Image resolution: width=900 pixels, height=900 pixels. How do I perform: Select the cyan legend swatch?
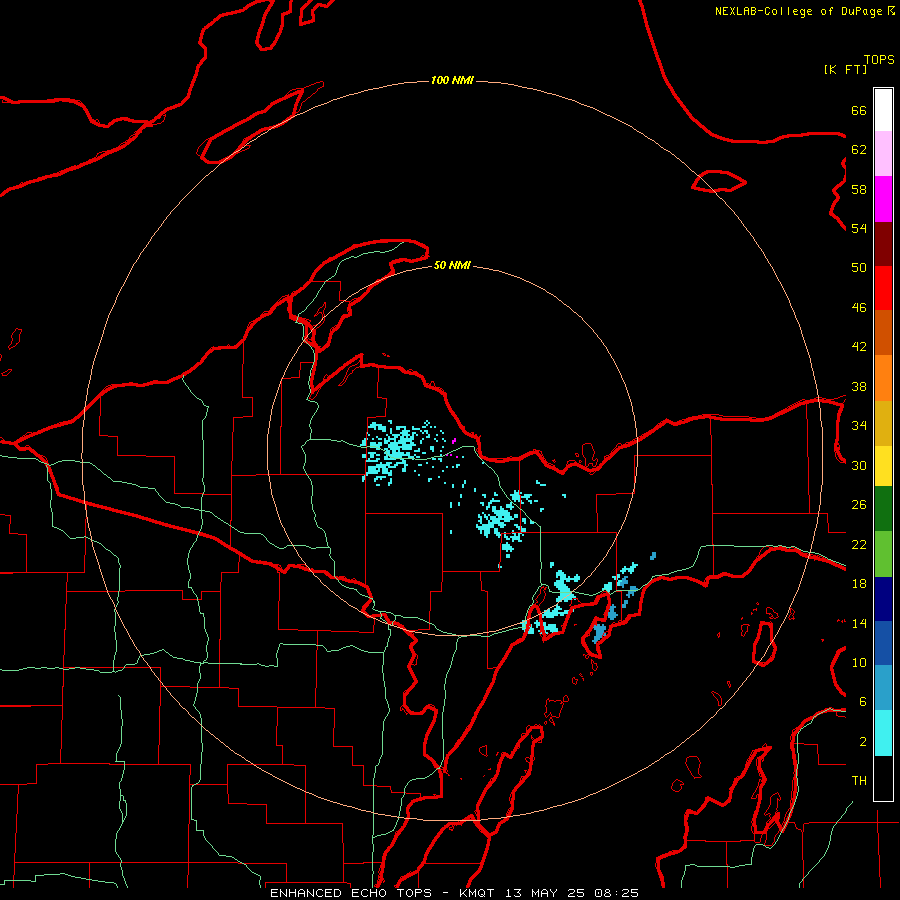tap(883, 733)
